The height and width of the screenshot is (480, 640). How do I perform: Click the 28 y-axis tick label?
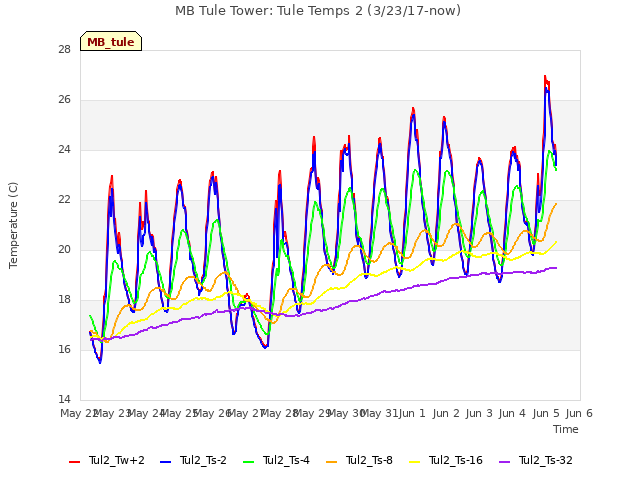(x=64, y=50)
